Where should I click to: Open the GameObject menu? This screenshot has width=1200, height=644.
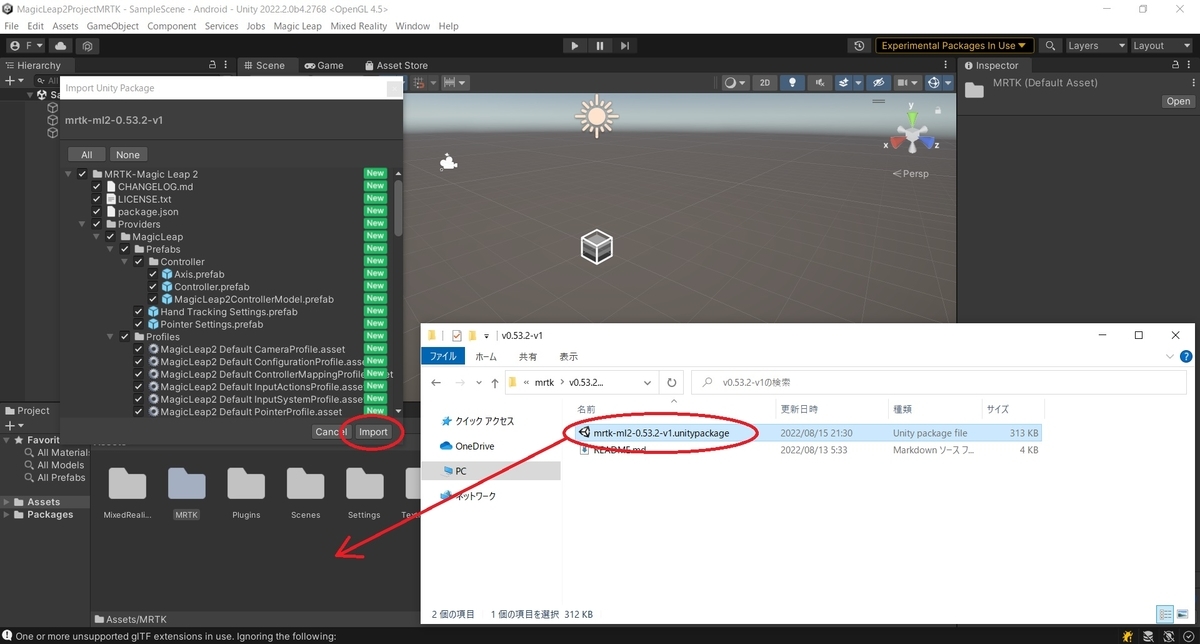click(x=113, y=26)
